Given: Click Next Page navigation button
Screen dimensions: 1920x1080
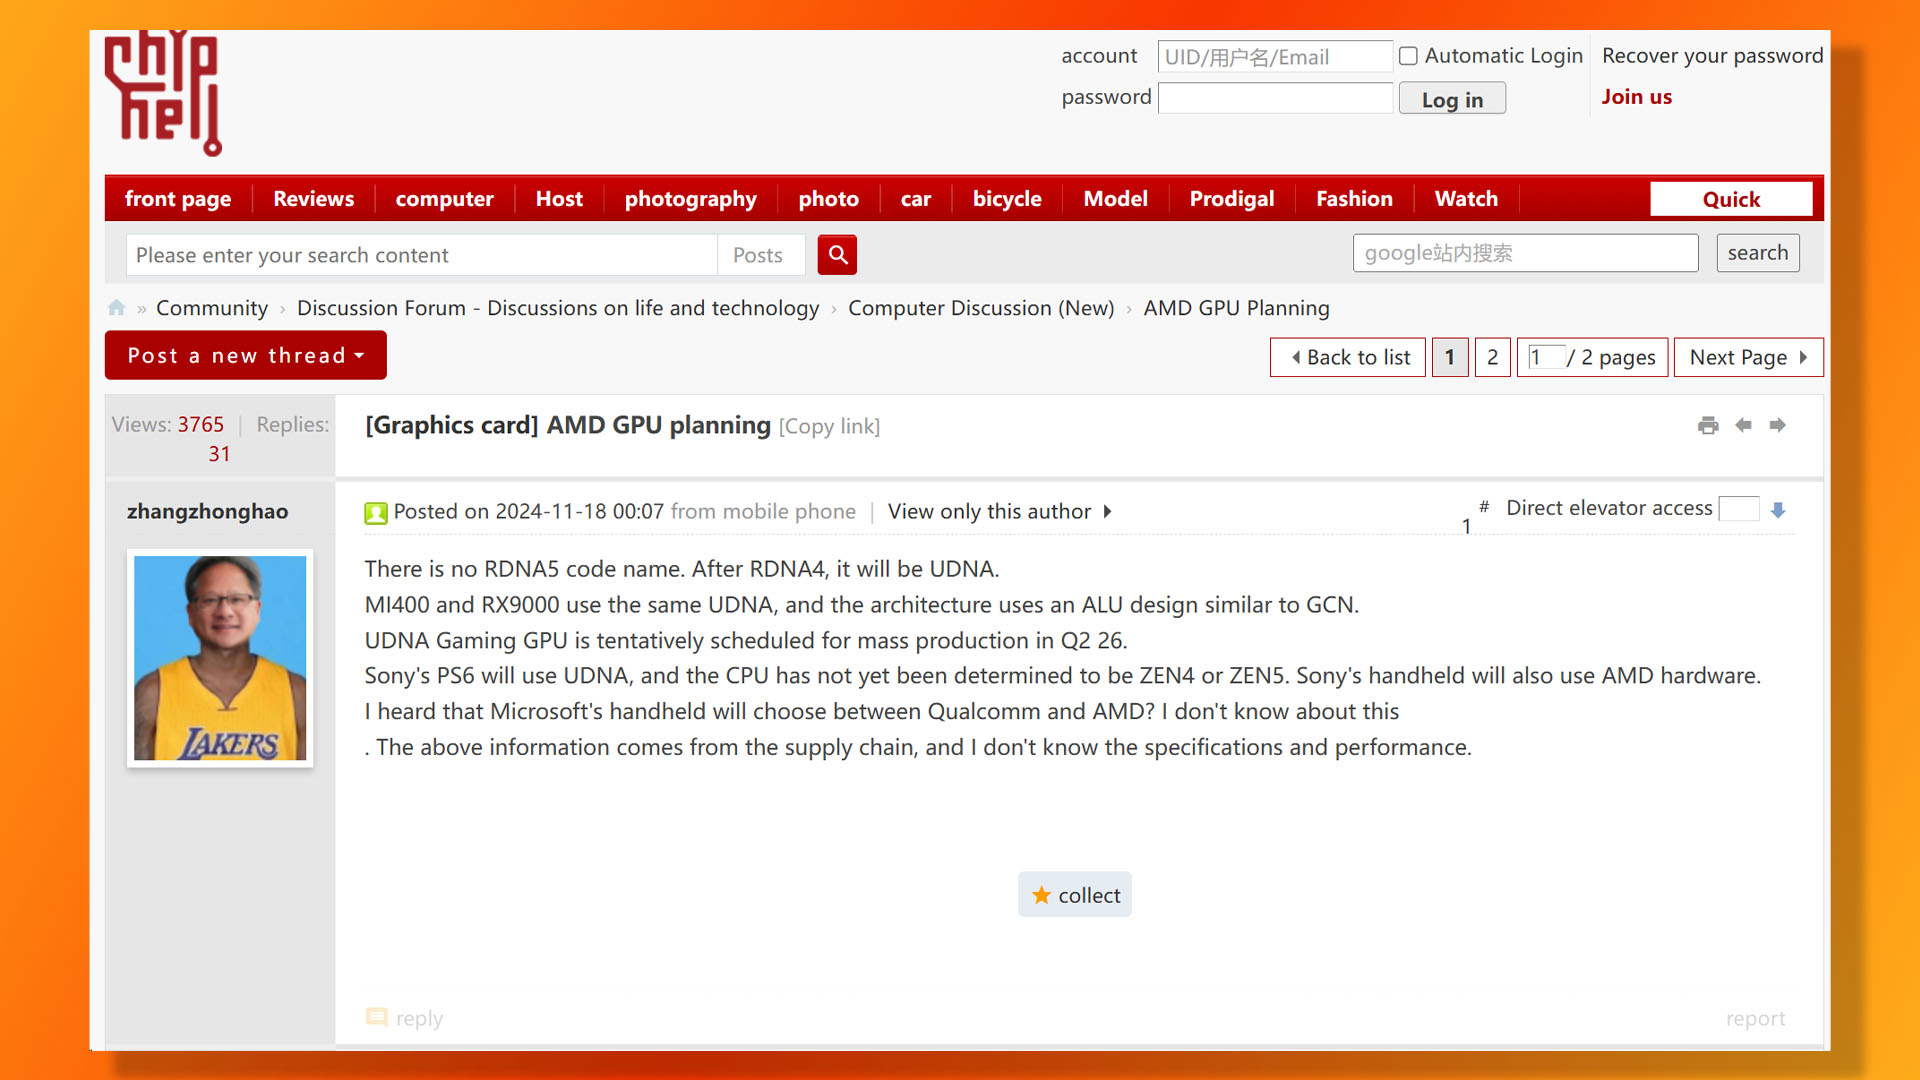Looking at the screenshot, I should coord(1749,356).
